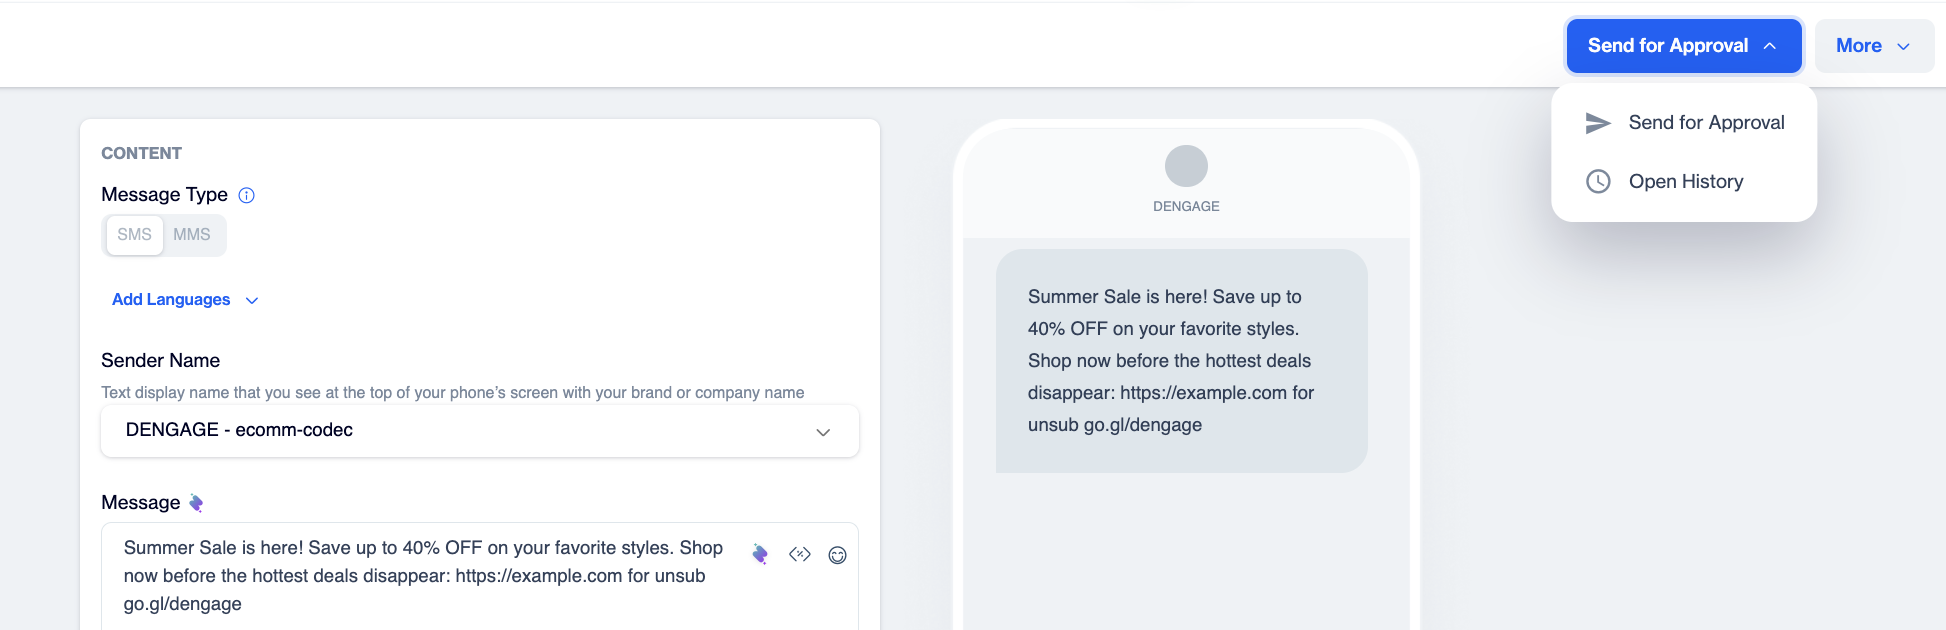
Task: Open AI writer icon inside message box
Action: [x=760, y=554]
